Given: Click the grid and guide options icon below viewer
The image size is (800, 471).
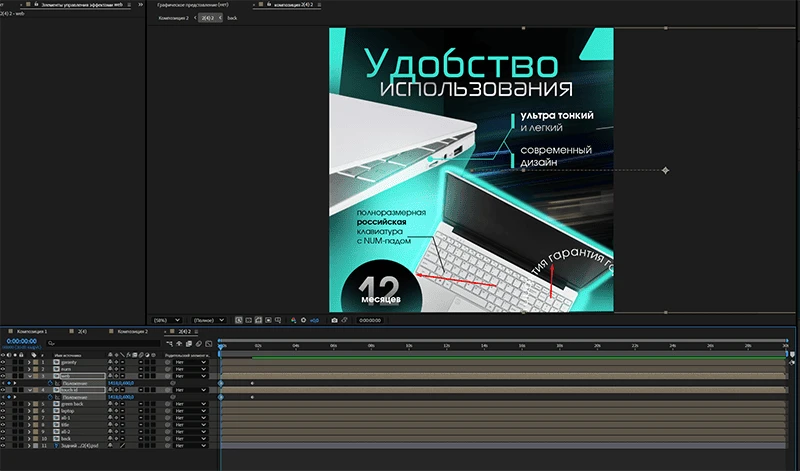Looking at the screenshot, I should pyautogui.click(x=268, y=320).
